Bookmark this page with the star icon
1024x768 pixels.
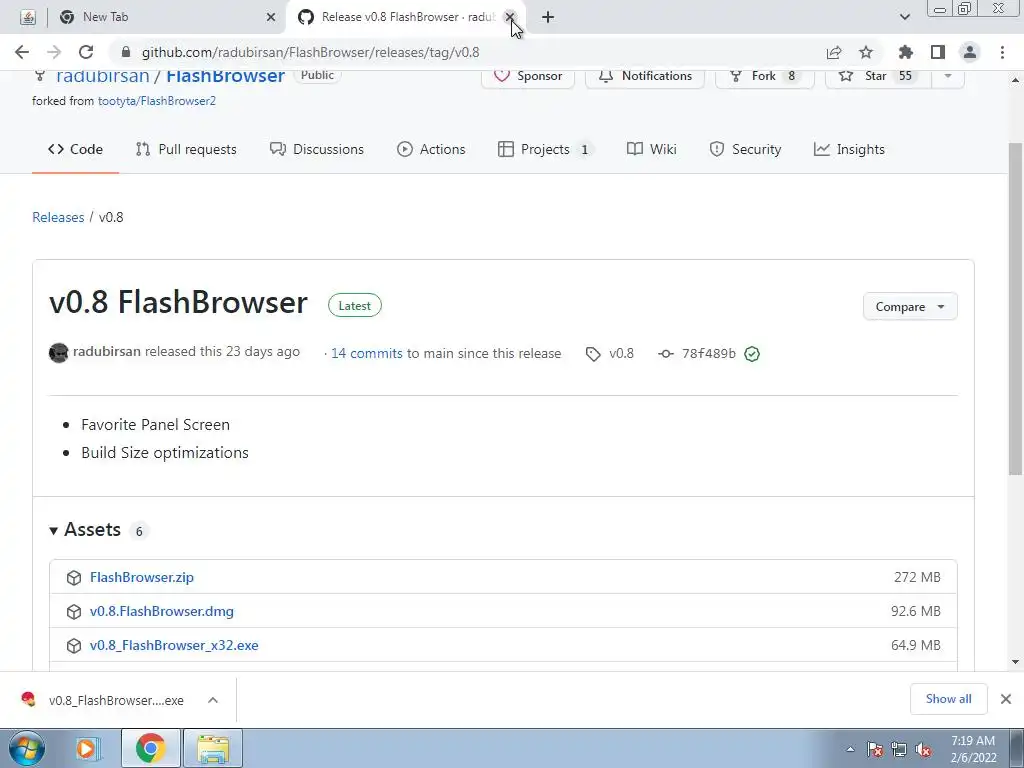pos(866,52)
